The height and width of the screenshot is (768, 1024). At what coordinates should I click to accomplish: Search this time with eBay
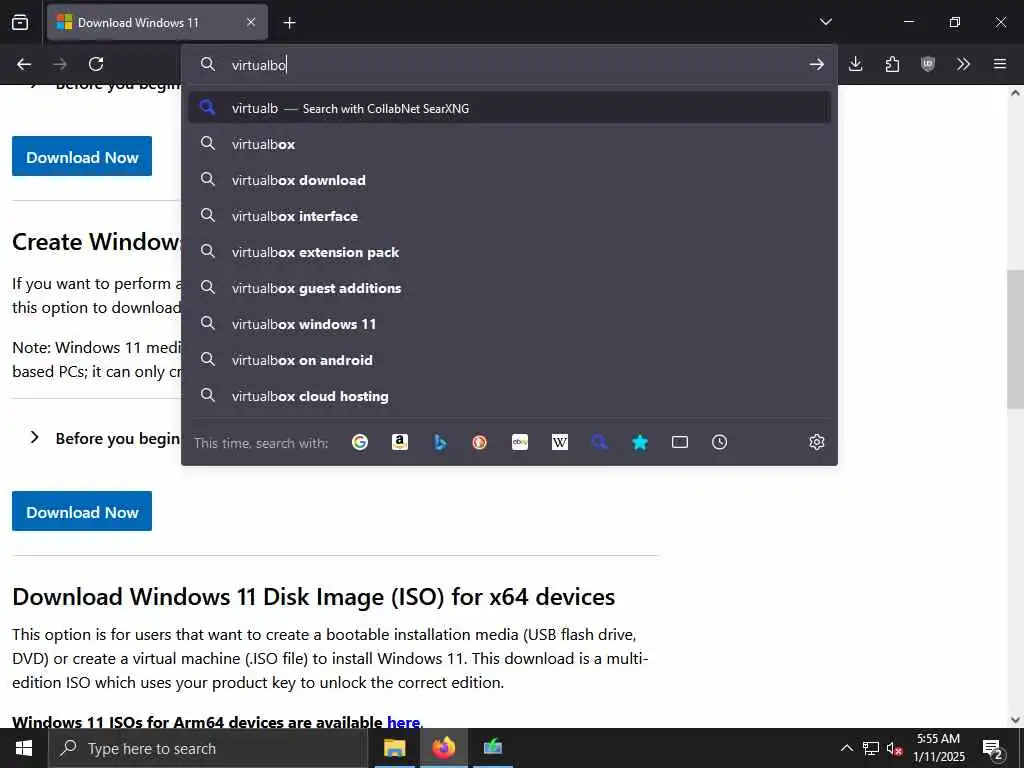pos(520,442)
